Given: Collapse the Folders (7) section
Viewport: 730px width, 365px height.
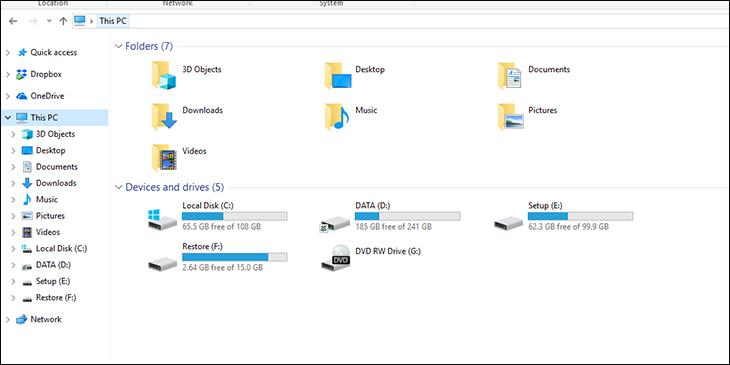Looking at the screenshot, I should [118, 47].
